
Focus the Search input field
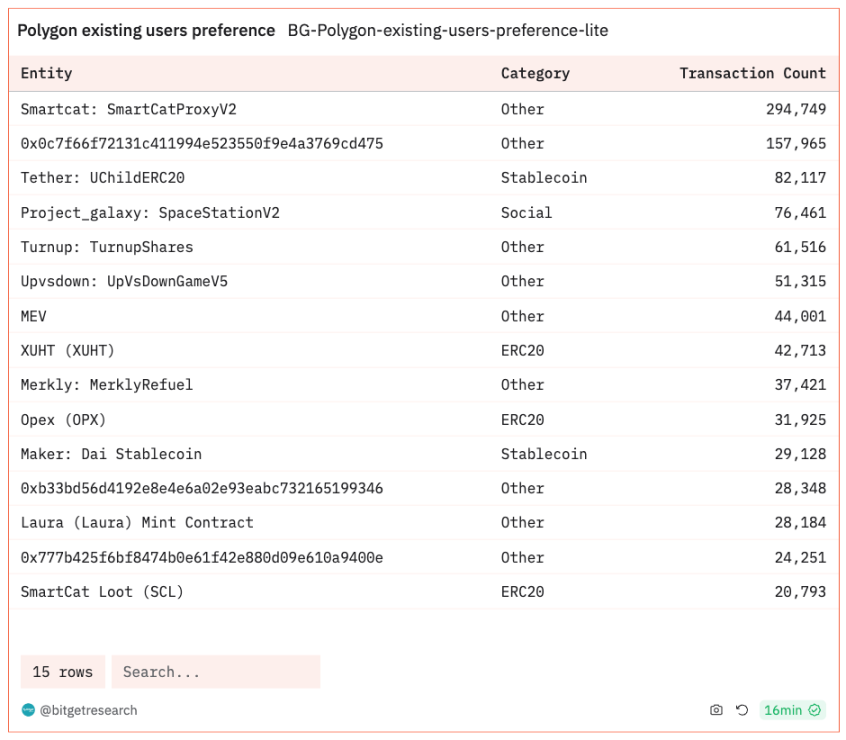(215, 672)
